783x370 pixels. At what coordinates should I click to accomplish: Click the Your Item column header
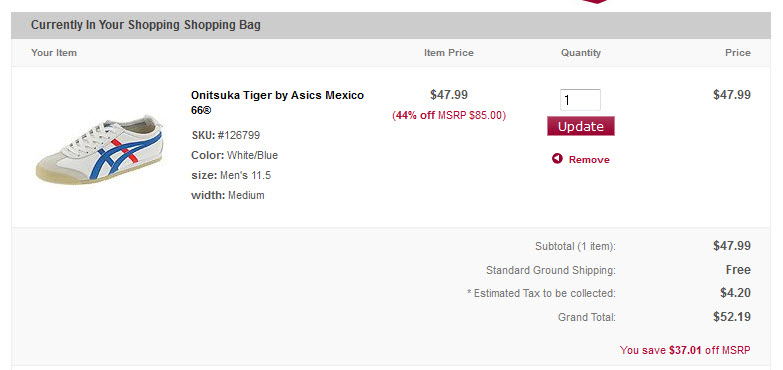[54, 52]
